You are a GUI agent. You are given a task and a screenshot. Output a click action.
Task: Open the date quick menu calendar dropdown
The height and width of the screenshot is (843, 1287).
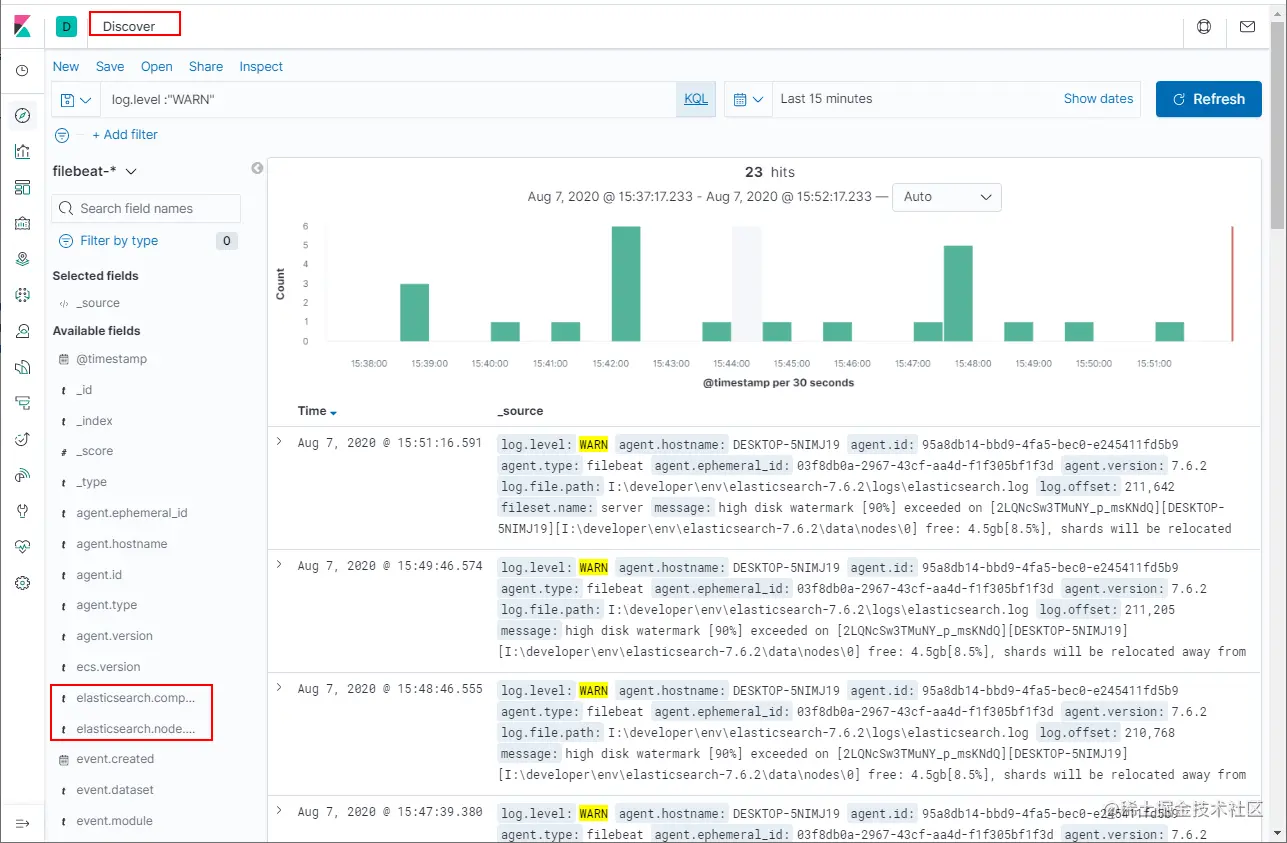pos(748,100)
